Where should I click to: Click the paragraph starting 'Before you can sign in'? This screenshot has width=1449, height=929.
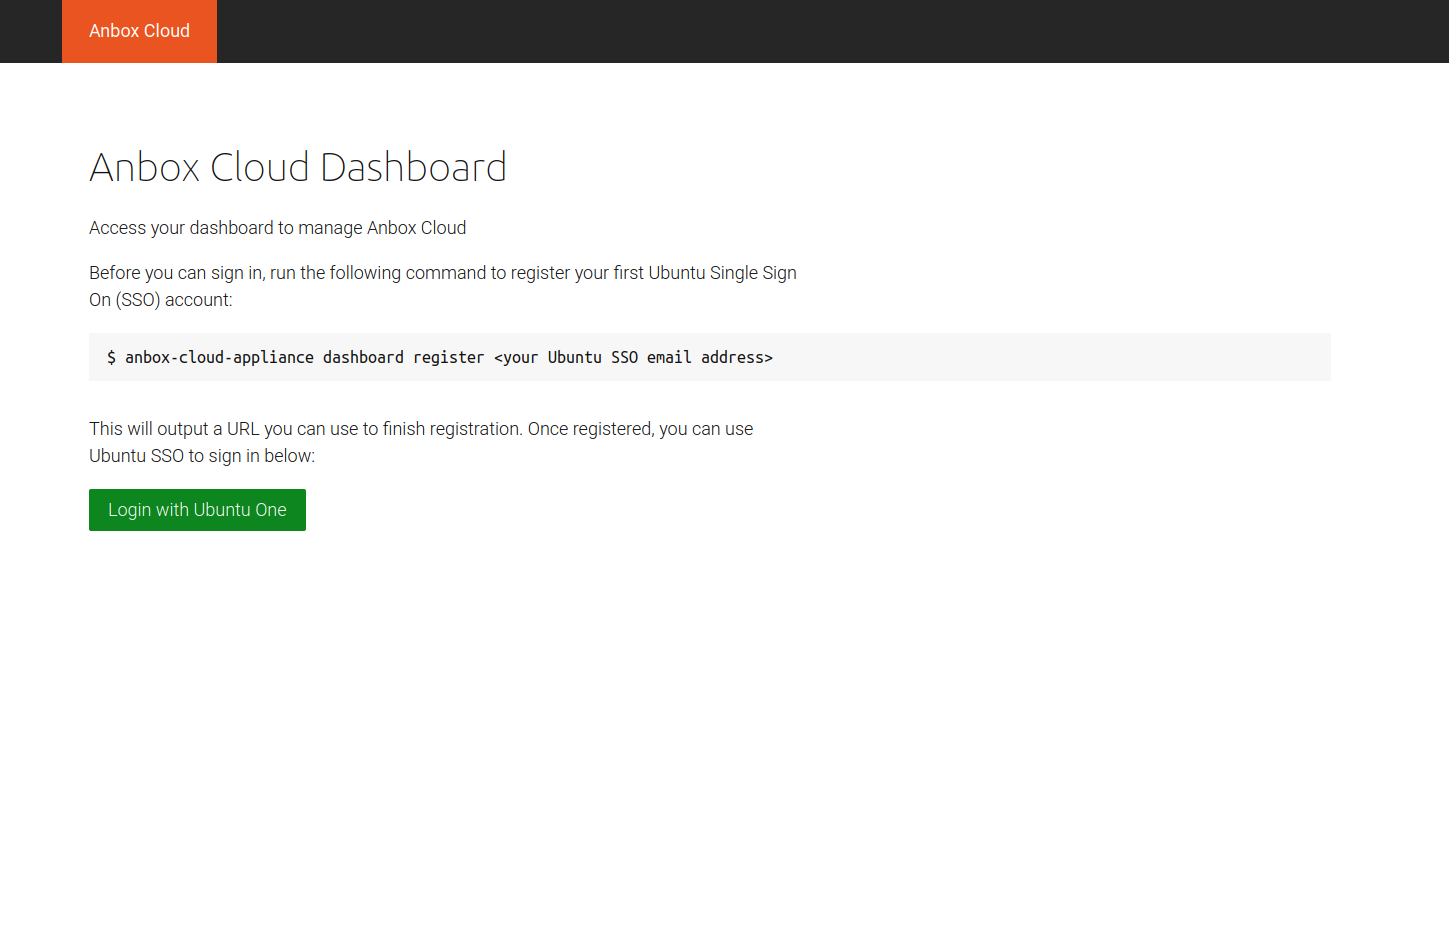pyautogui.click(x=443, y=286)
